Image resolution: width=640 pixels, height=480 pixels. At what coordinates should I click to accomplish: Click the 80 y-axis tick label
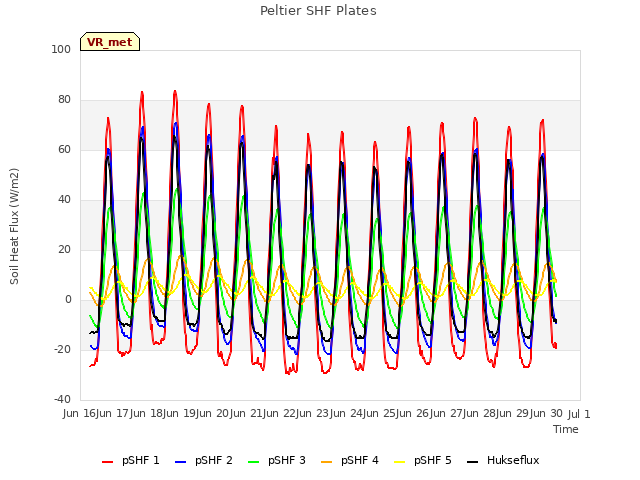(64, 100)
